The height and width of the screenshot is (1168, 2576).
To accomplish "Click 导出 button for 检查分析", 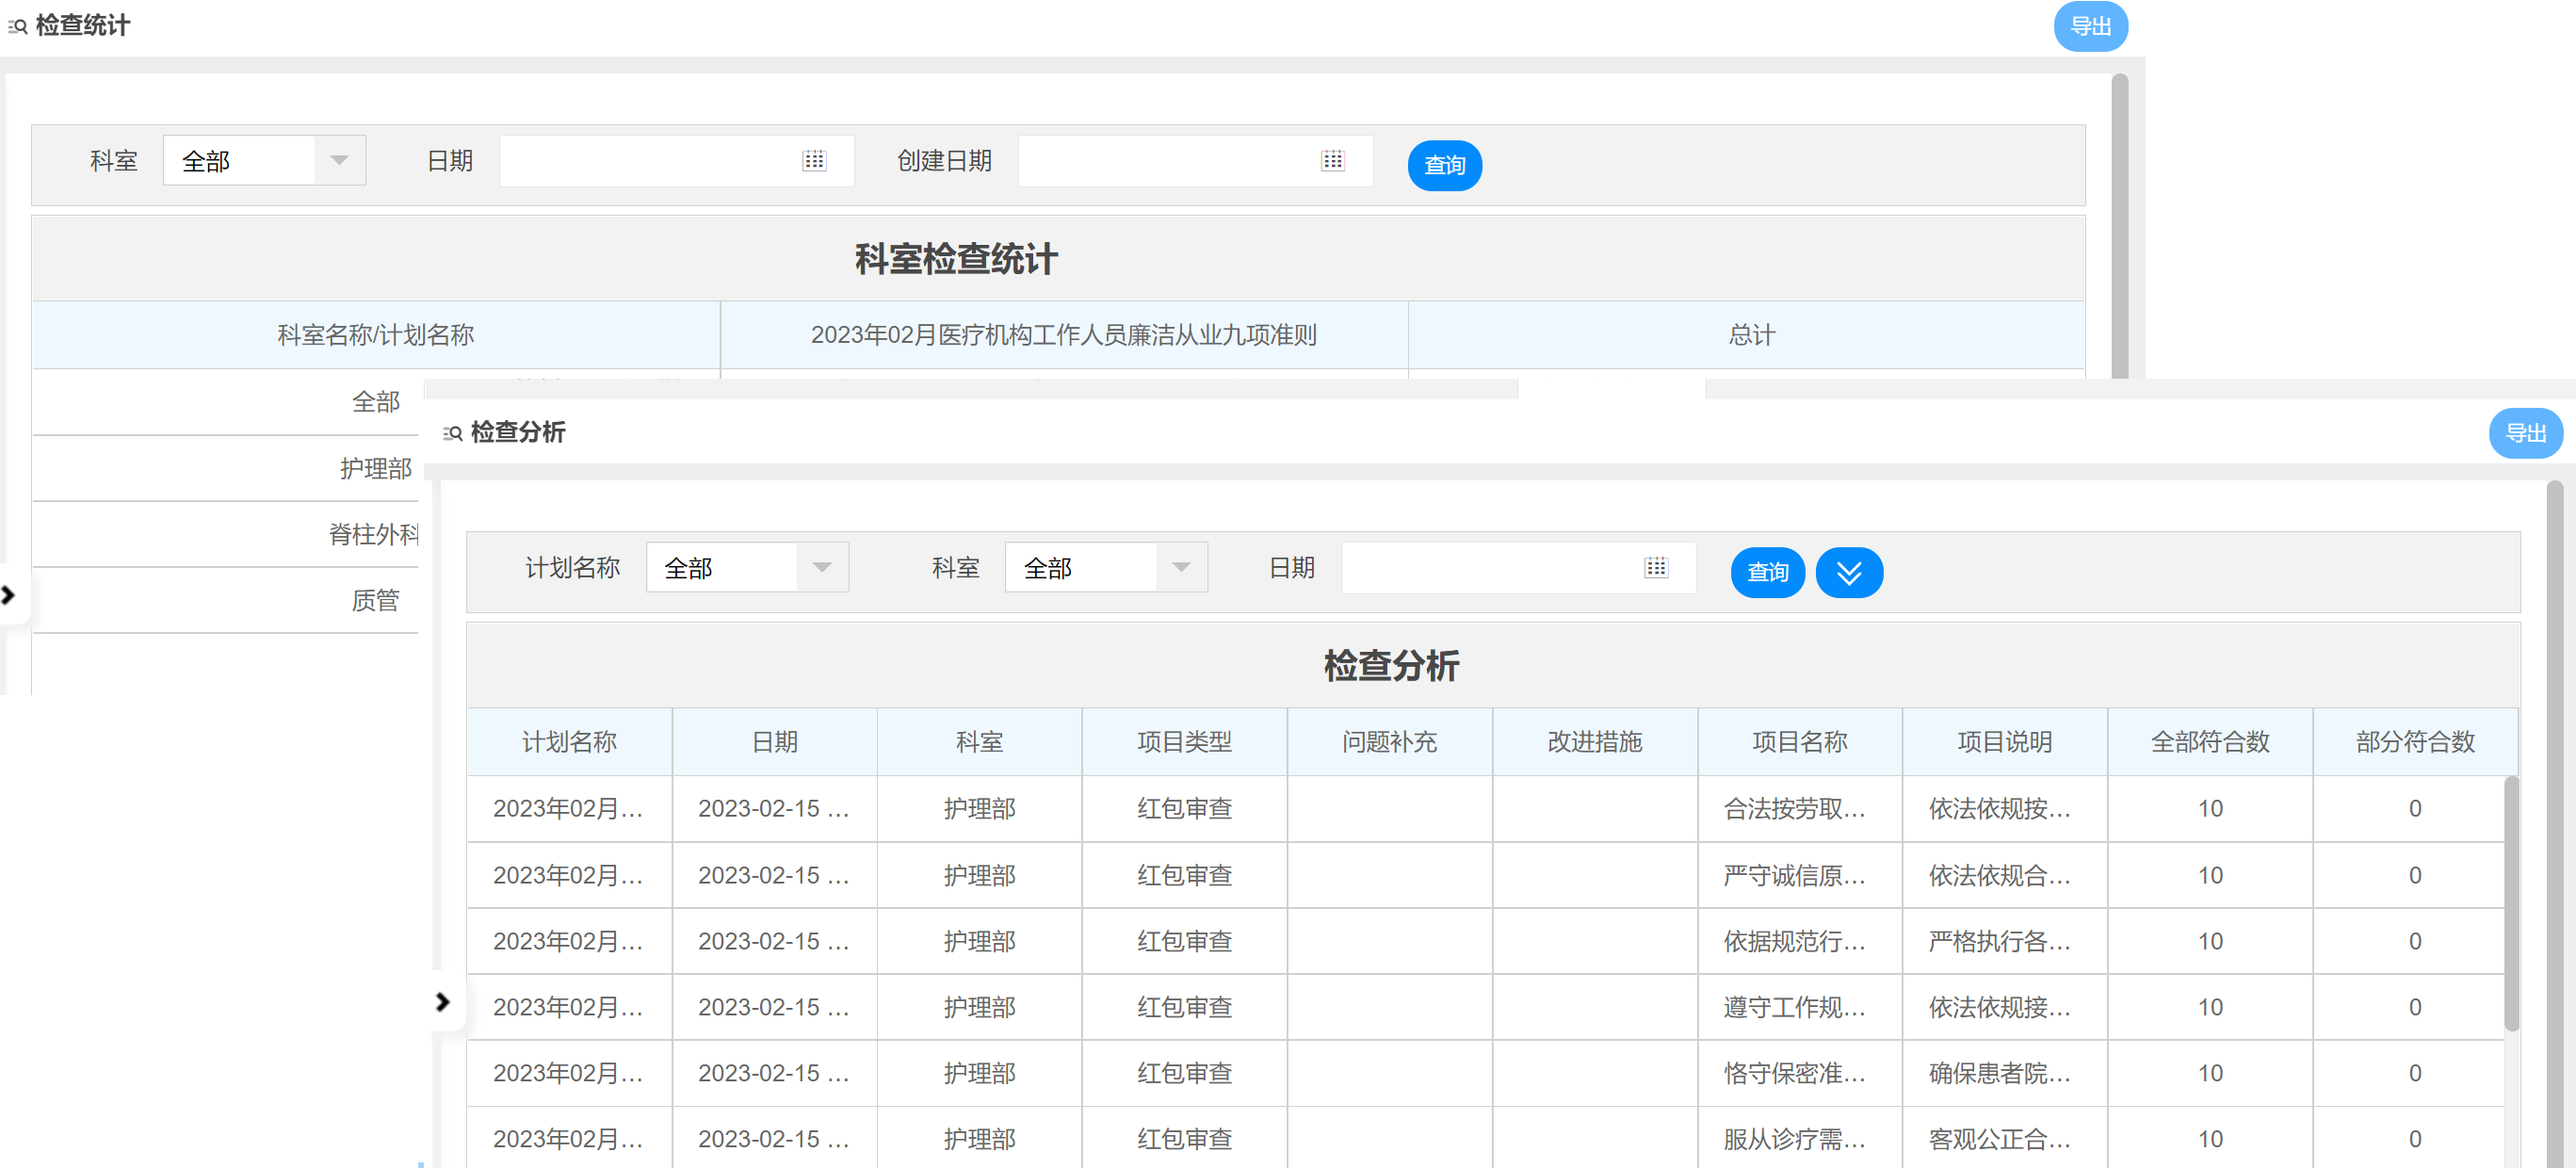I will 2524,434.
